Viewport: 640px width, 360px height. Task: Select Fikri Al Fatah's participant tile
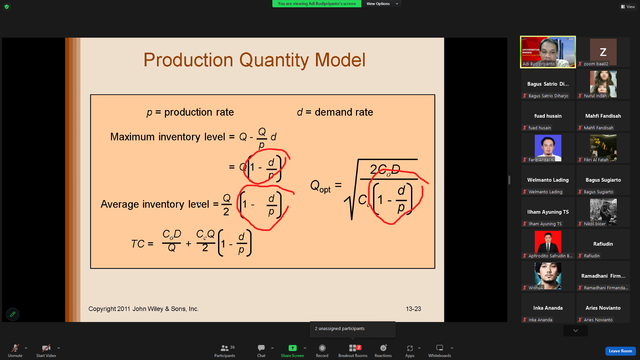pyautogui.click(x=603, y=148)
